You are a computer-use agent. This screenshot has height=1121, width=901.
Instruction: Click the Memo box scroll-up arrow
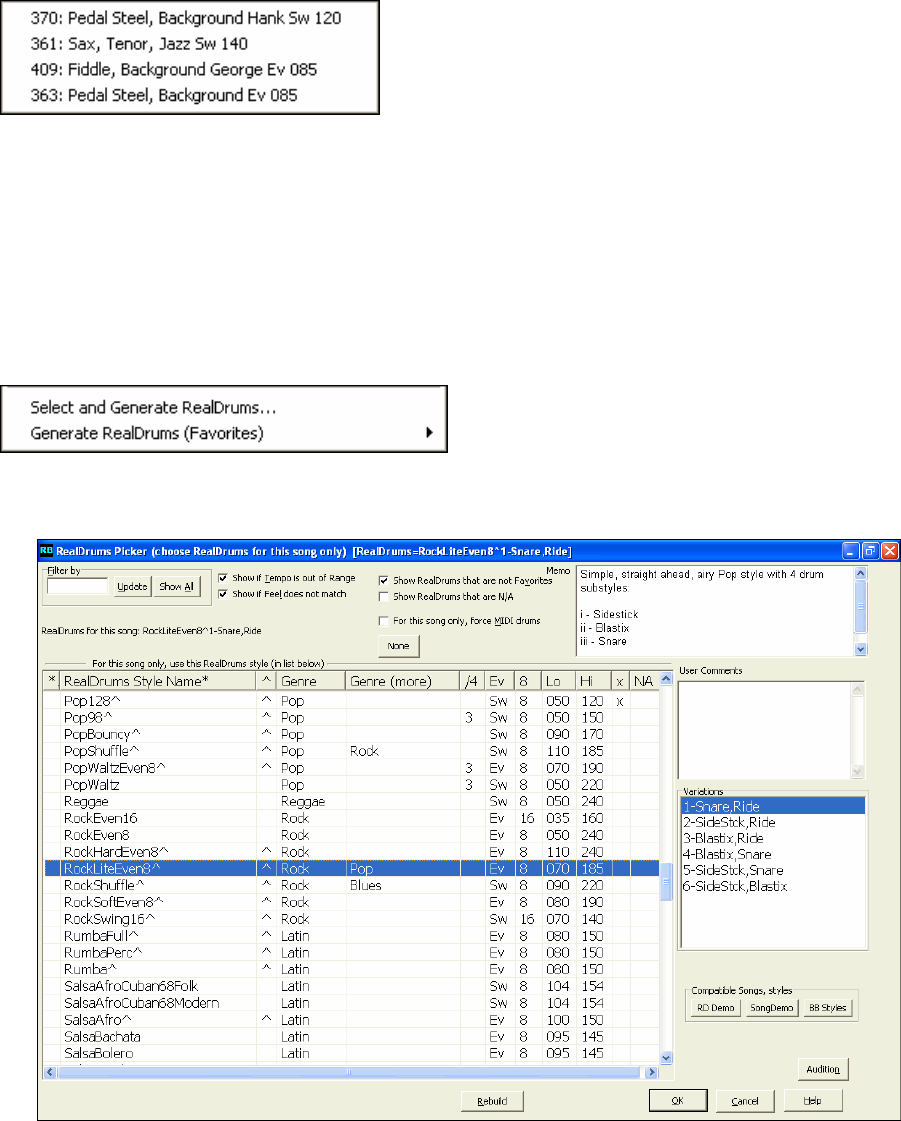(x=861, y=573)
